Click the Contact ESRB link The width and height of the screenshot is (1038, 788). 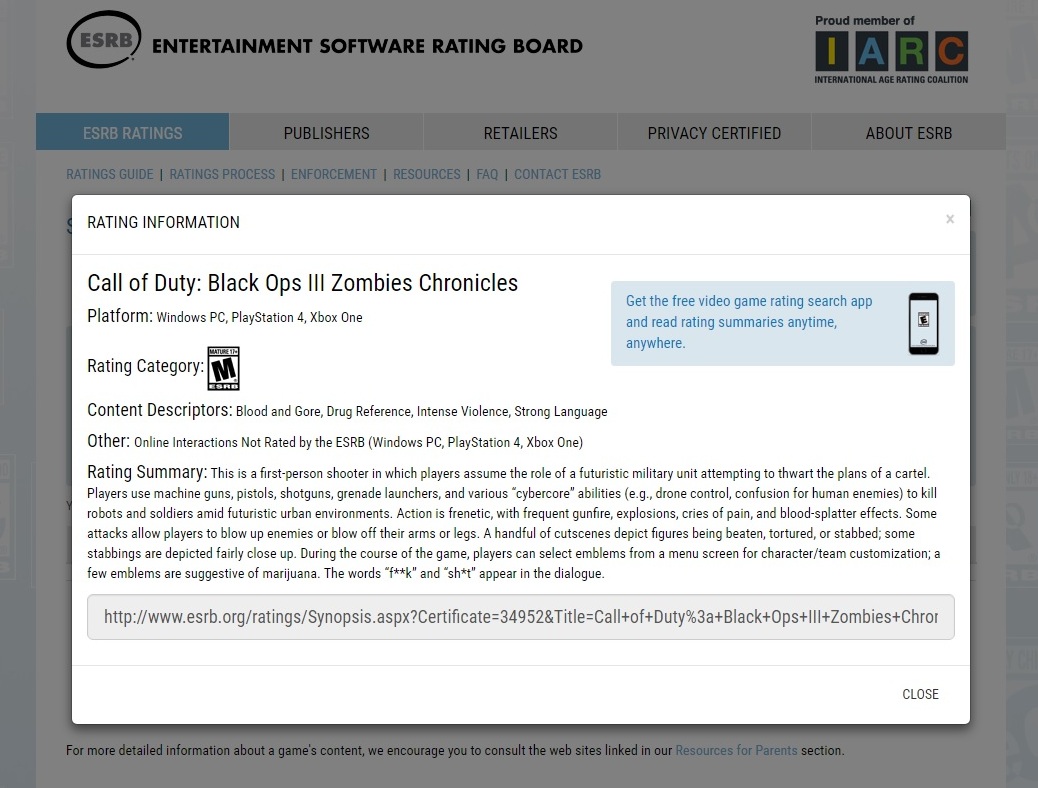[558, 174]
